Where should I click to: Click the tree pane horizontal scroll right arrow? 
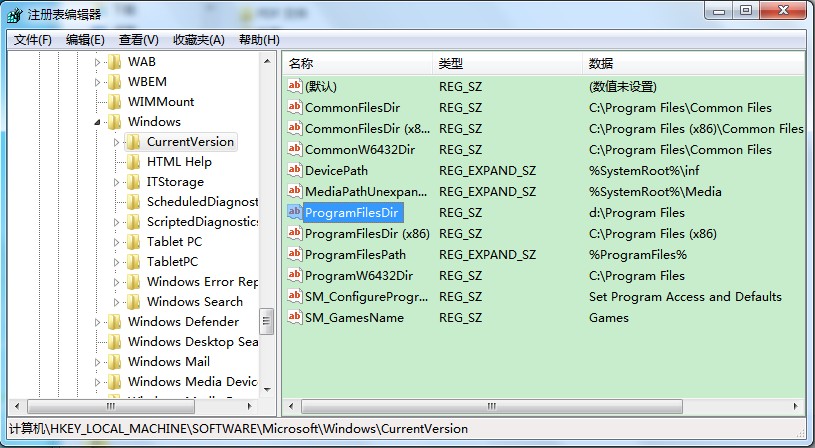[x=249, y=406]
